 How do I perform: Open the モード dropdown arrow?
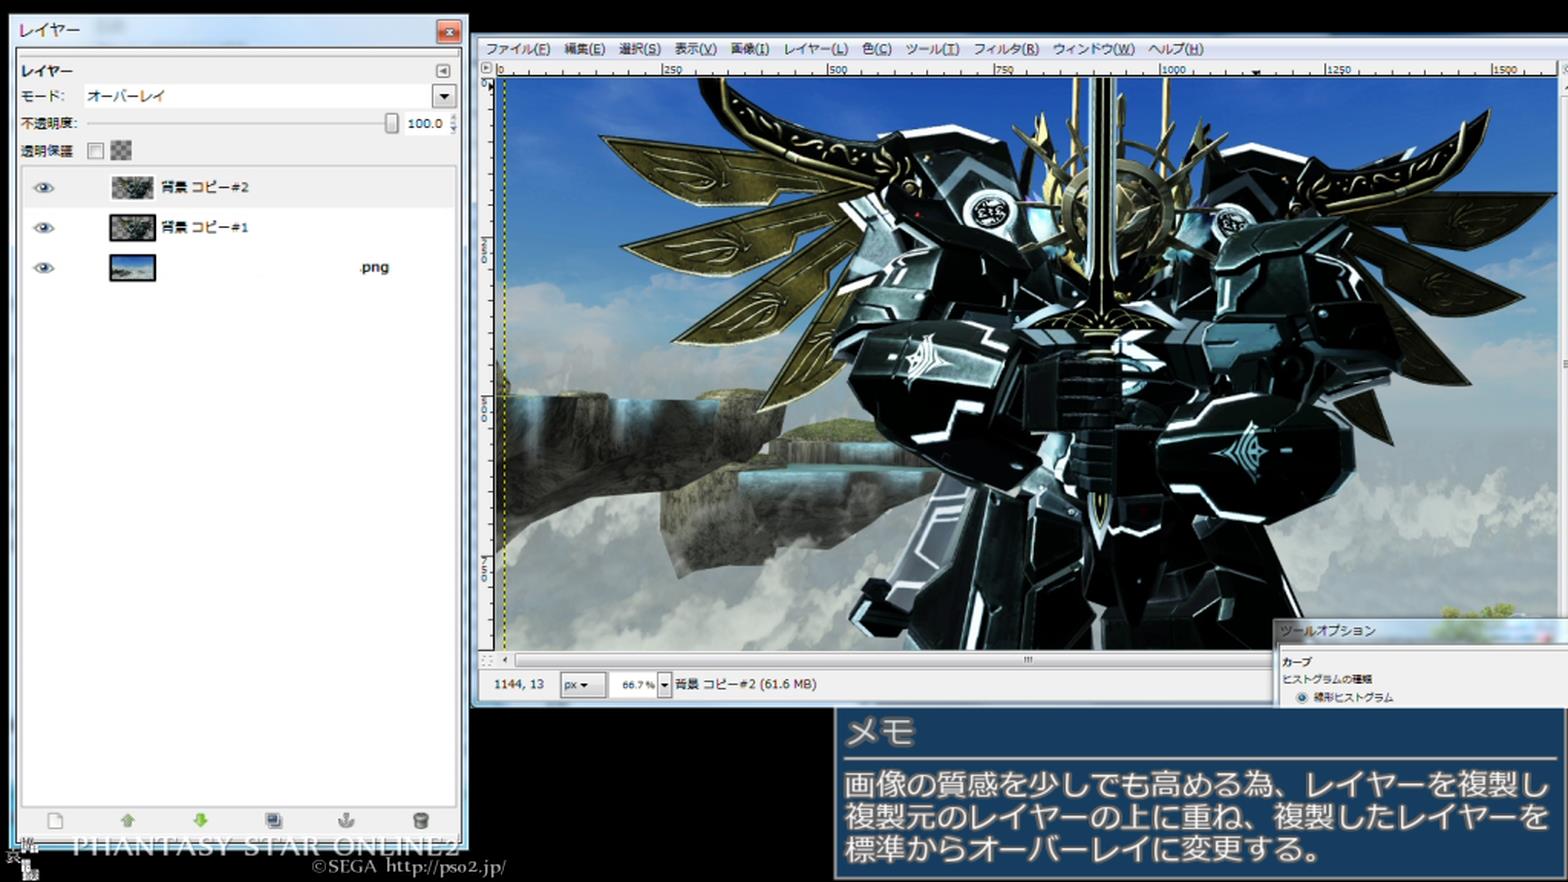[x=444, y=96]
